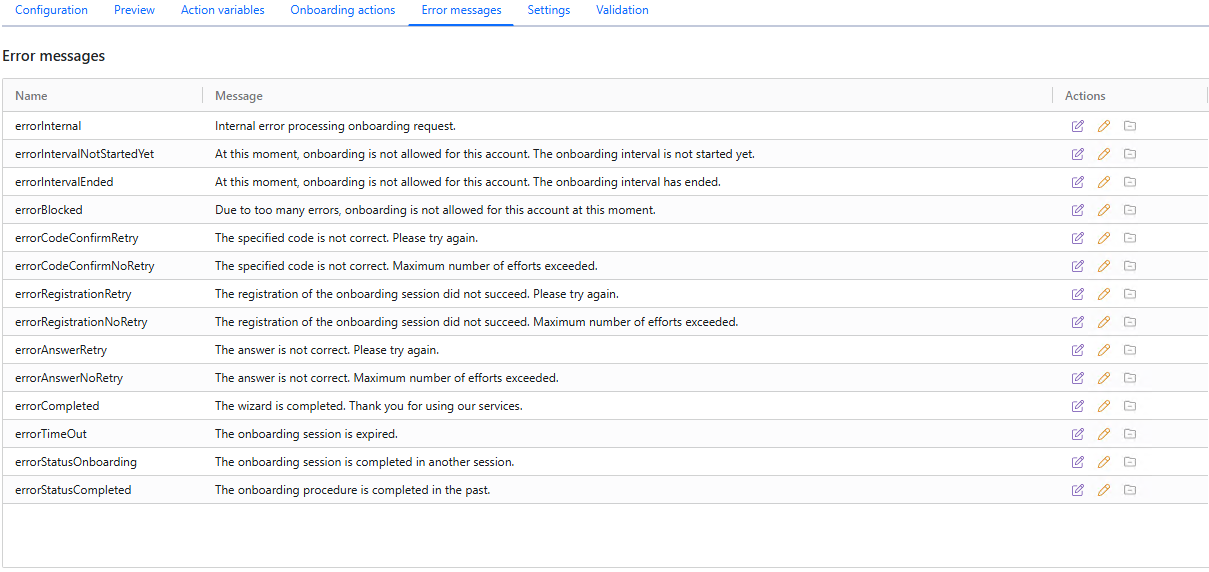Click the gray folder icon for errorRegistrationRetry
The width and height of the screenshot is (1209, 572).
(1130, 294)
